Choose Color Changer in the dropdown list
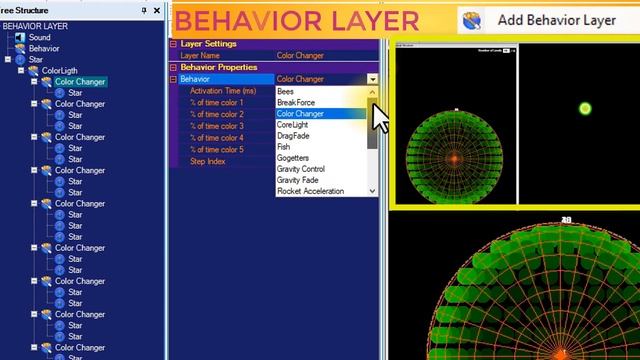Screen dimensions: 640x360 pos(321,114)
